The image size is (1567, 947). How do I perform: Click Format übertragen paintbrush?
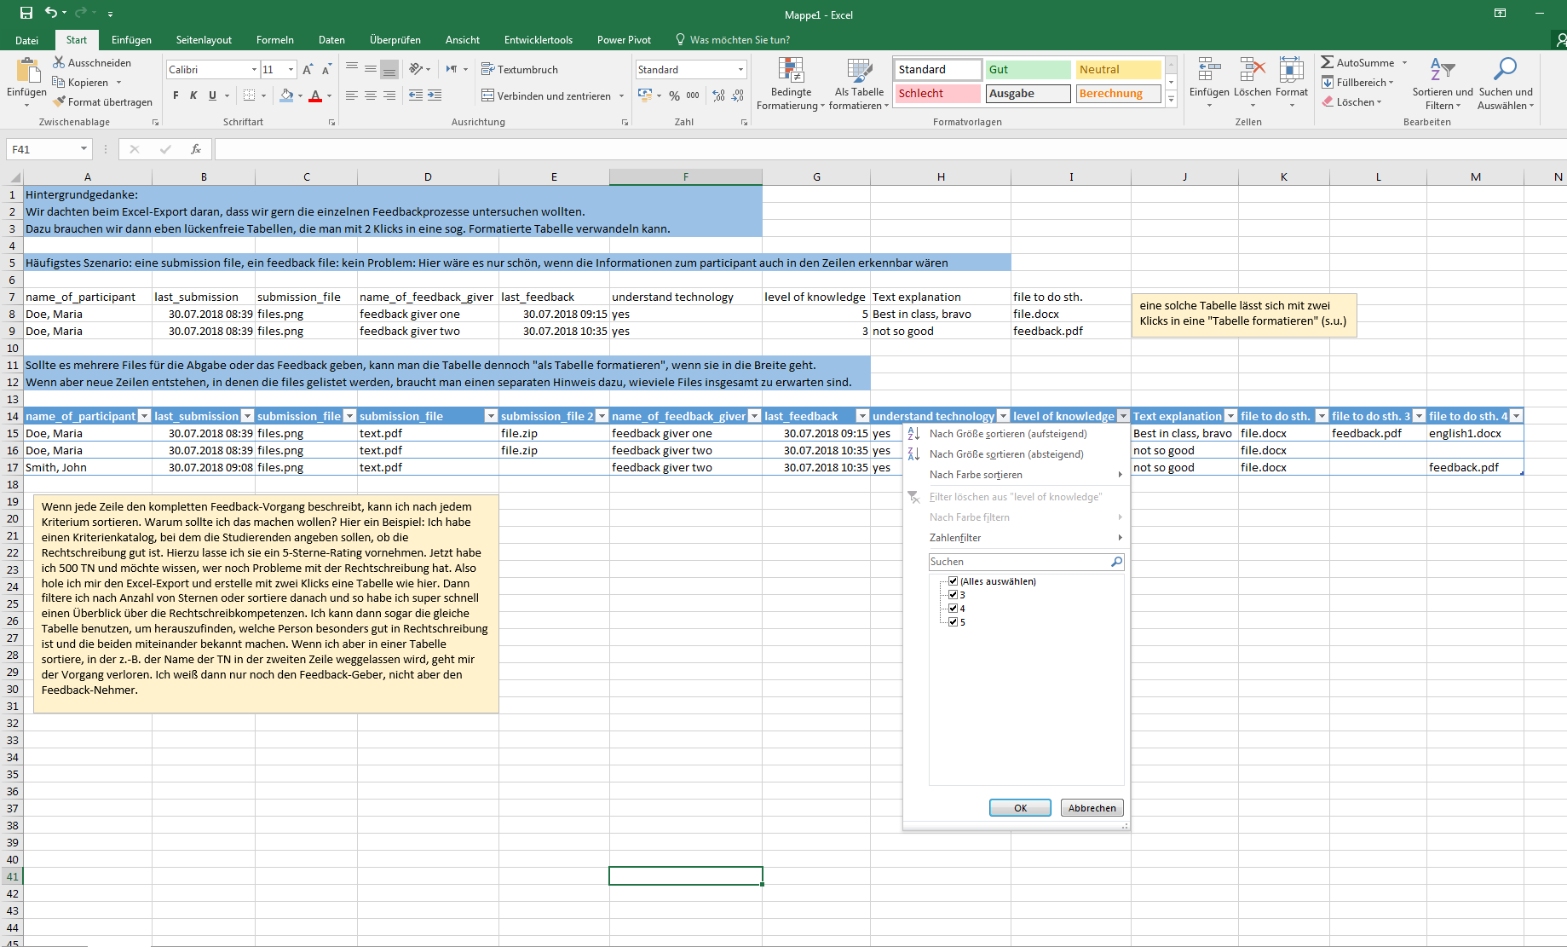tap(60, 102)
